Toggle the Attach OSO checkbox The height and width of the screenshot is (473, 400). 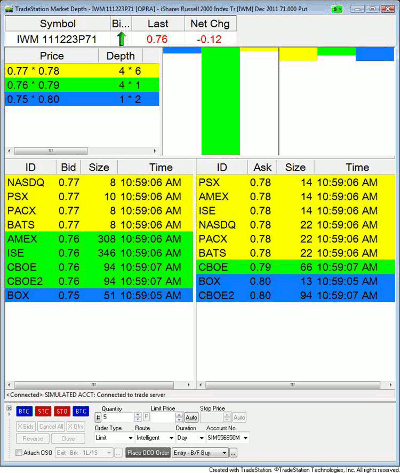(x=19, y=453)
